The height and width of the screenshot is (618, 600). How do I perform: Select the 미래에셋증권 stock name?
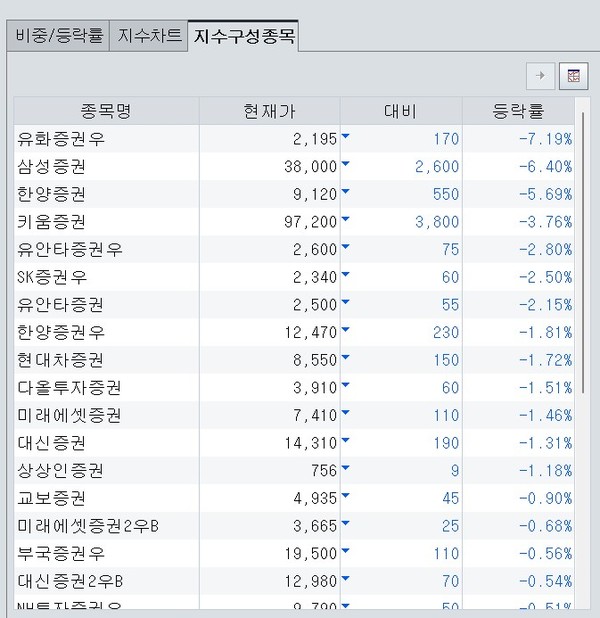point(69,415)
